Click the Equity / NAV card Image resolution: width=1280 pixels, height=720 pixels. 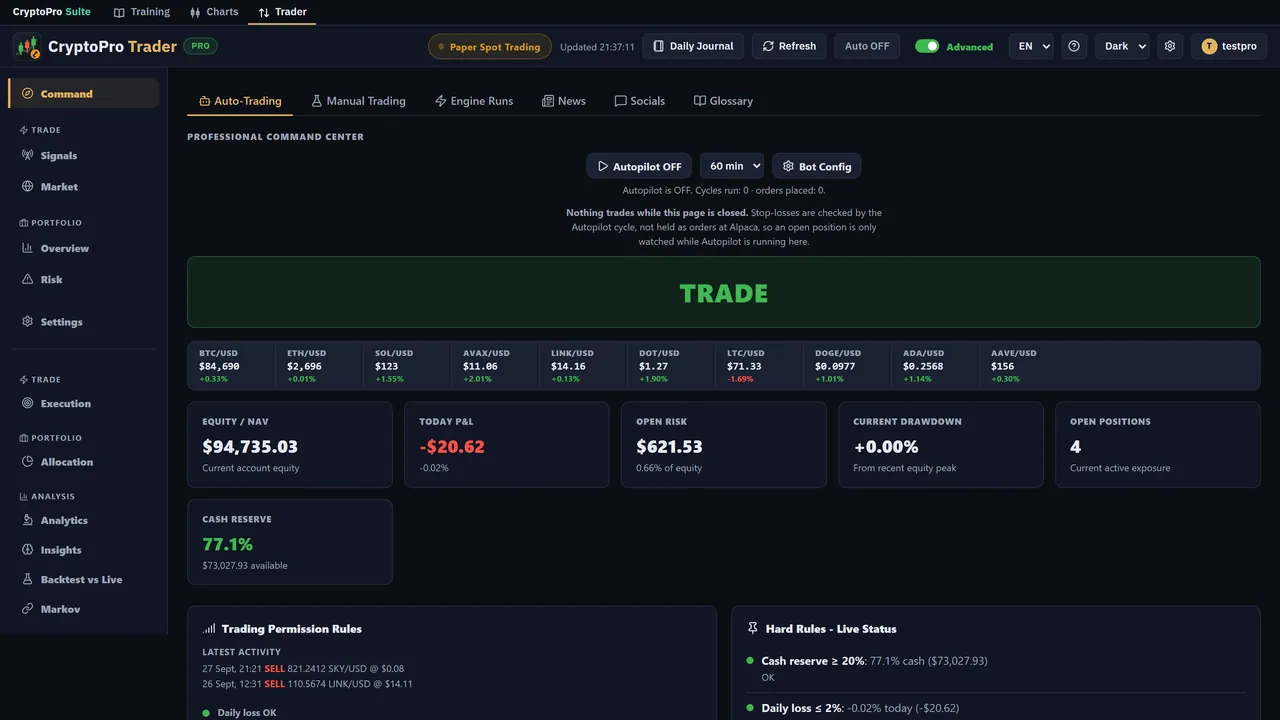coord(290,445)
